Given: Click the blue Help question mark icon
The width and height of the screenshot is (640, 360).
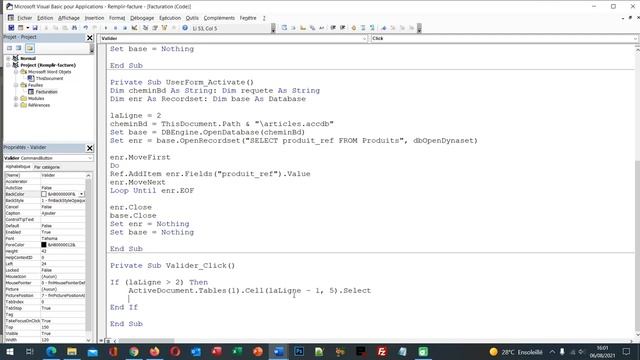Looking at the screenshot, I should (x=185, y=28).
